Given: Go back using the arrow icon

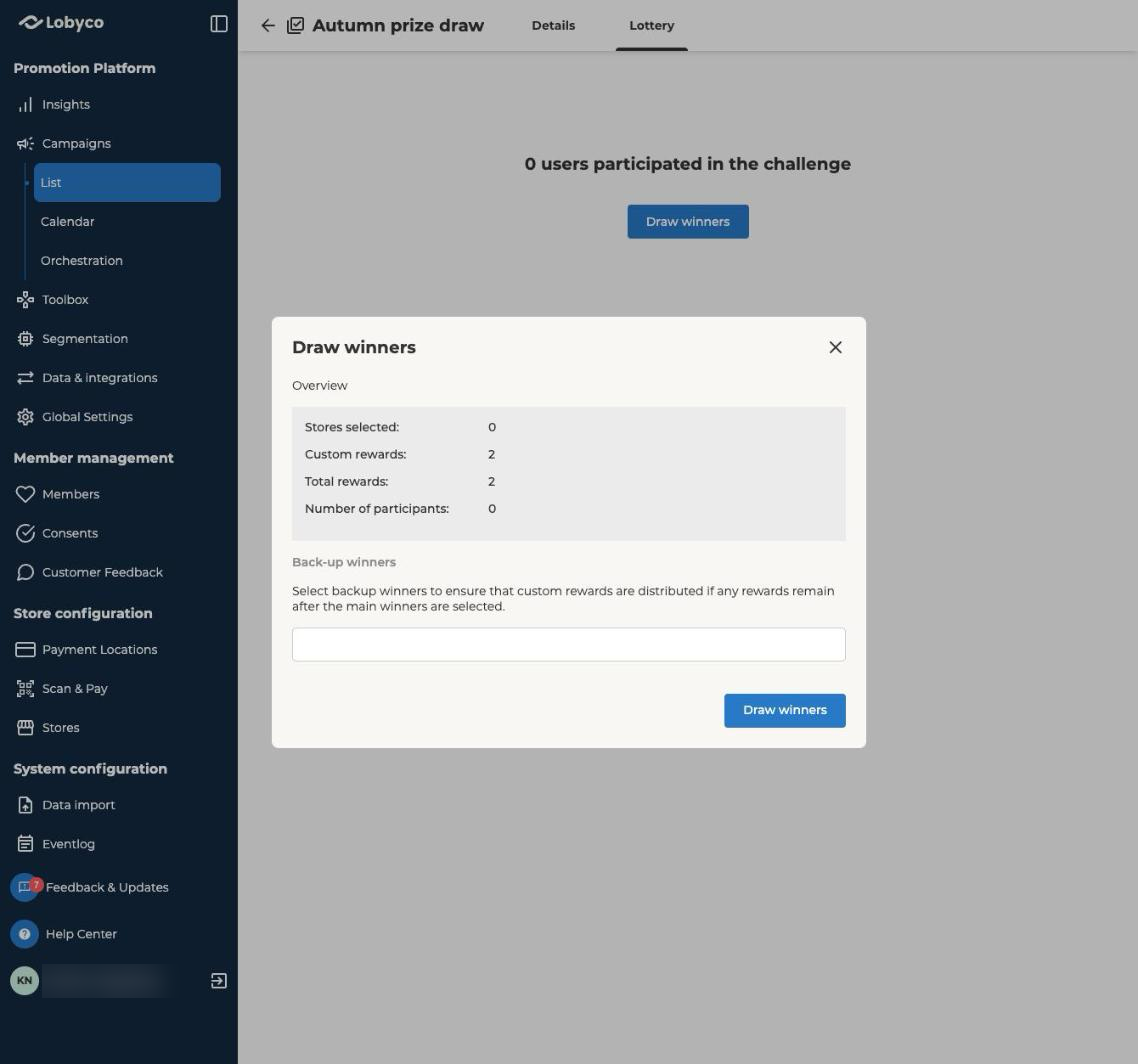Looking at the screenshot, I should pos(268,25).
